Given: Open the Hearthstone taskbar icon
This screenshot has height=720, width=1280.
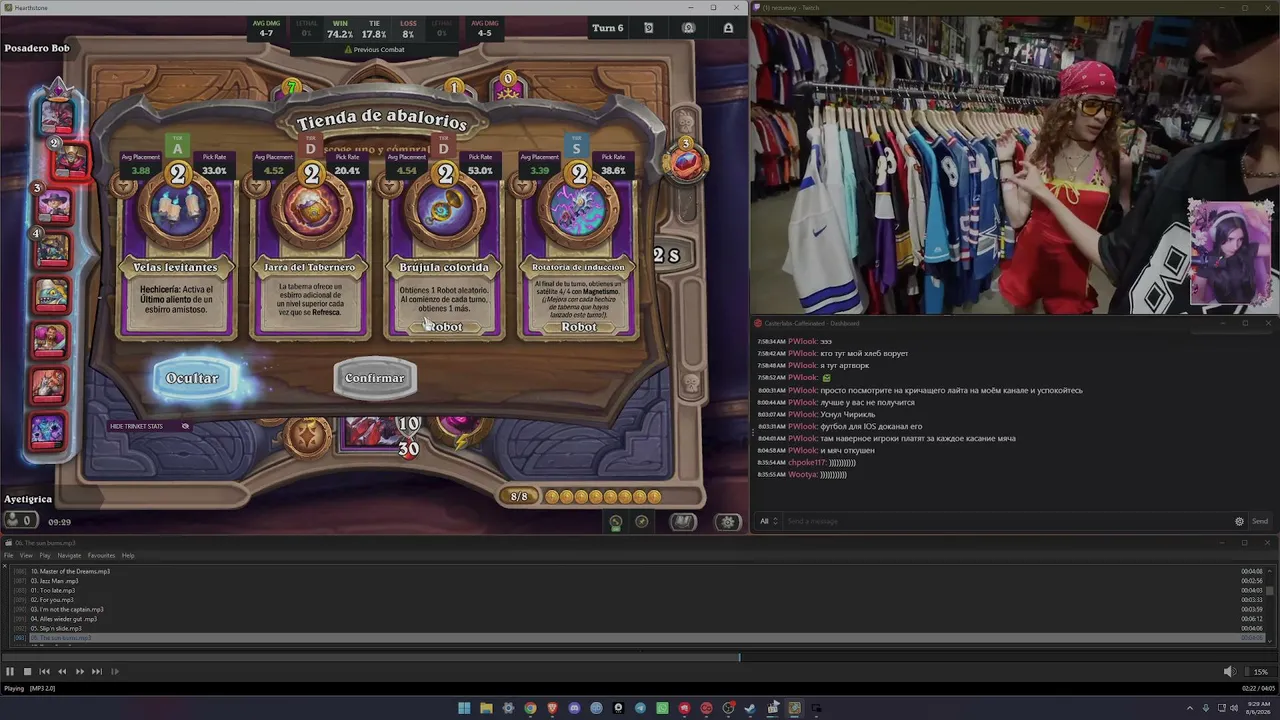Looking at the screenshot, I should coord(794,708).
